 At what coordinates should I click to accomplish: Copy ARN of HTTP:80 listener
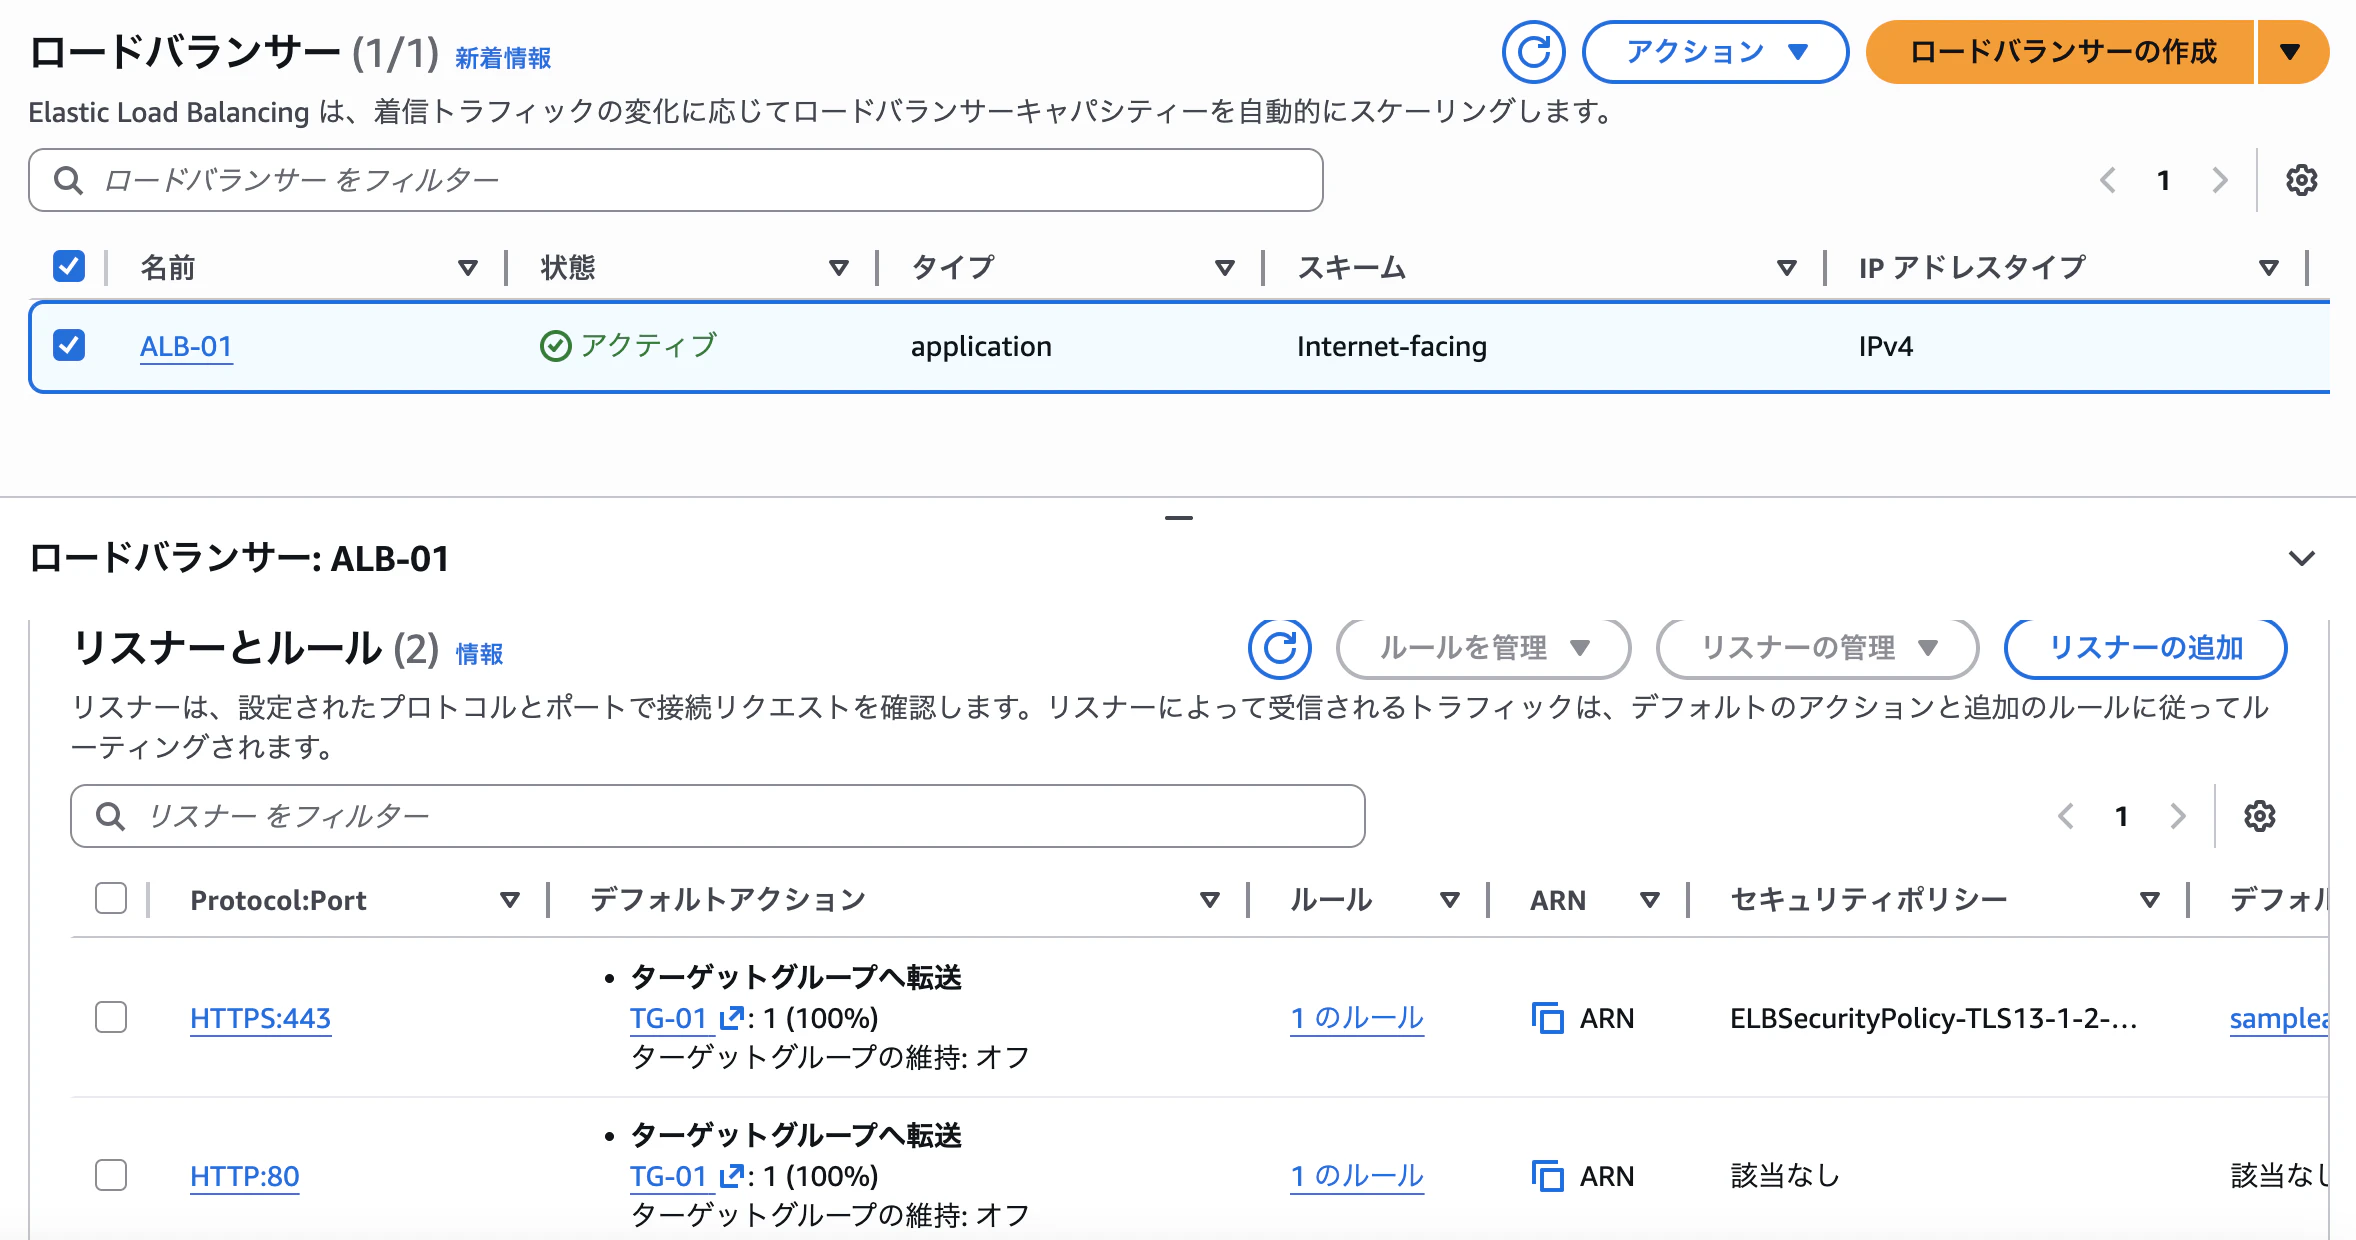click(x=1548, y=1176)
